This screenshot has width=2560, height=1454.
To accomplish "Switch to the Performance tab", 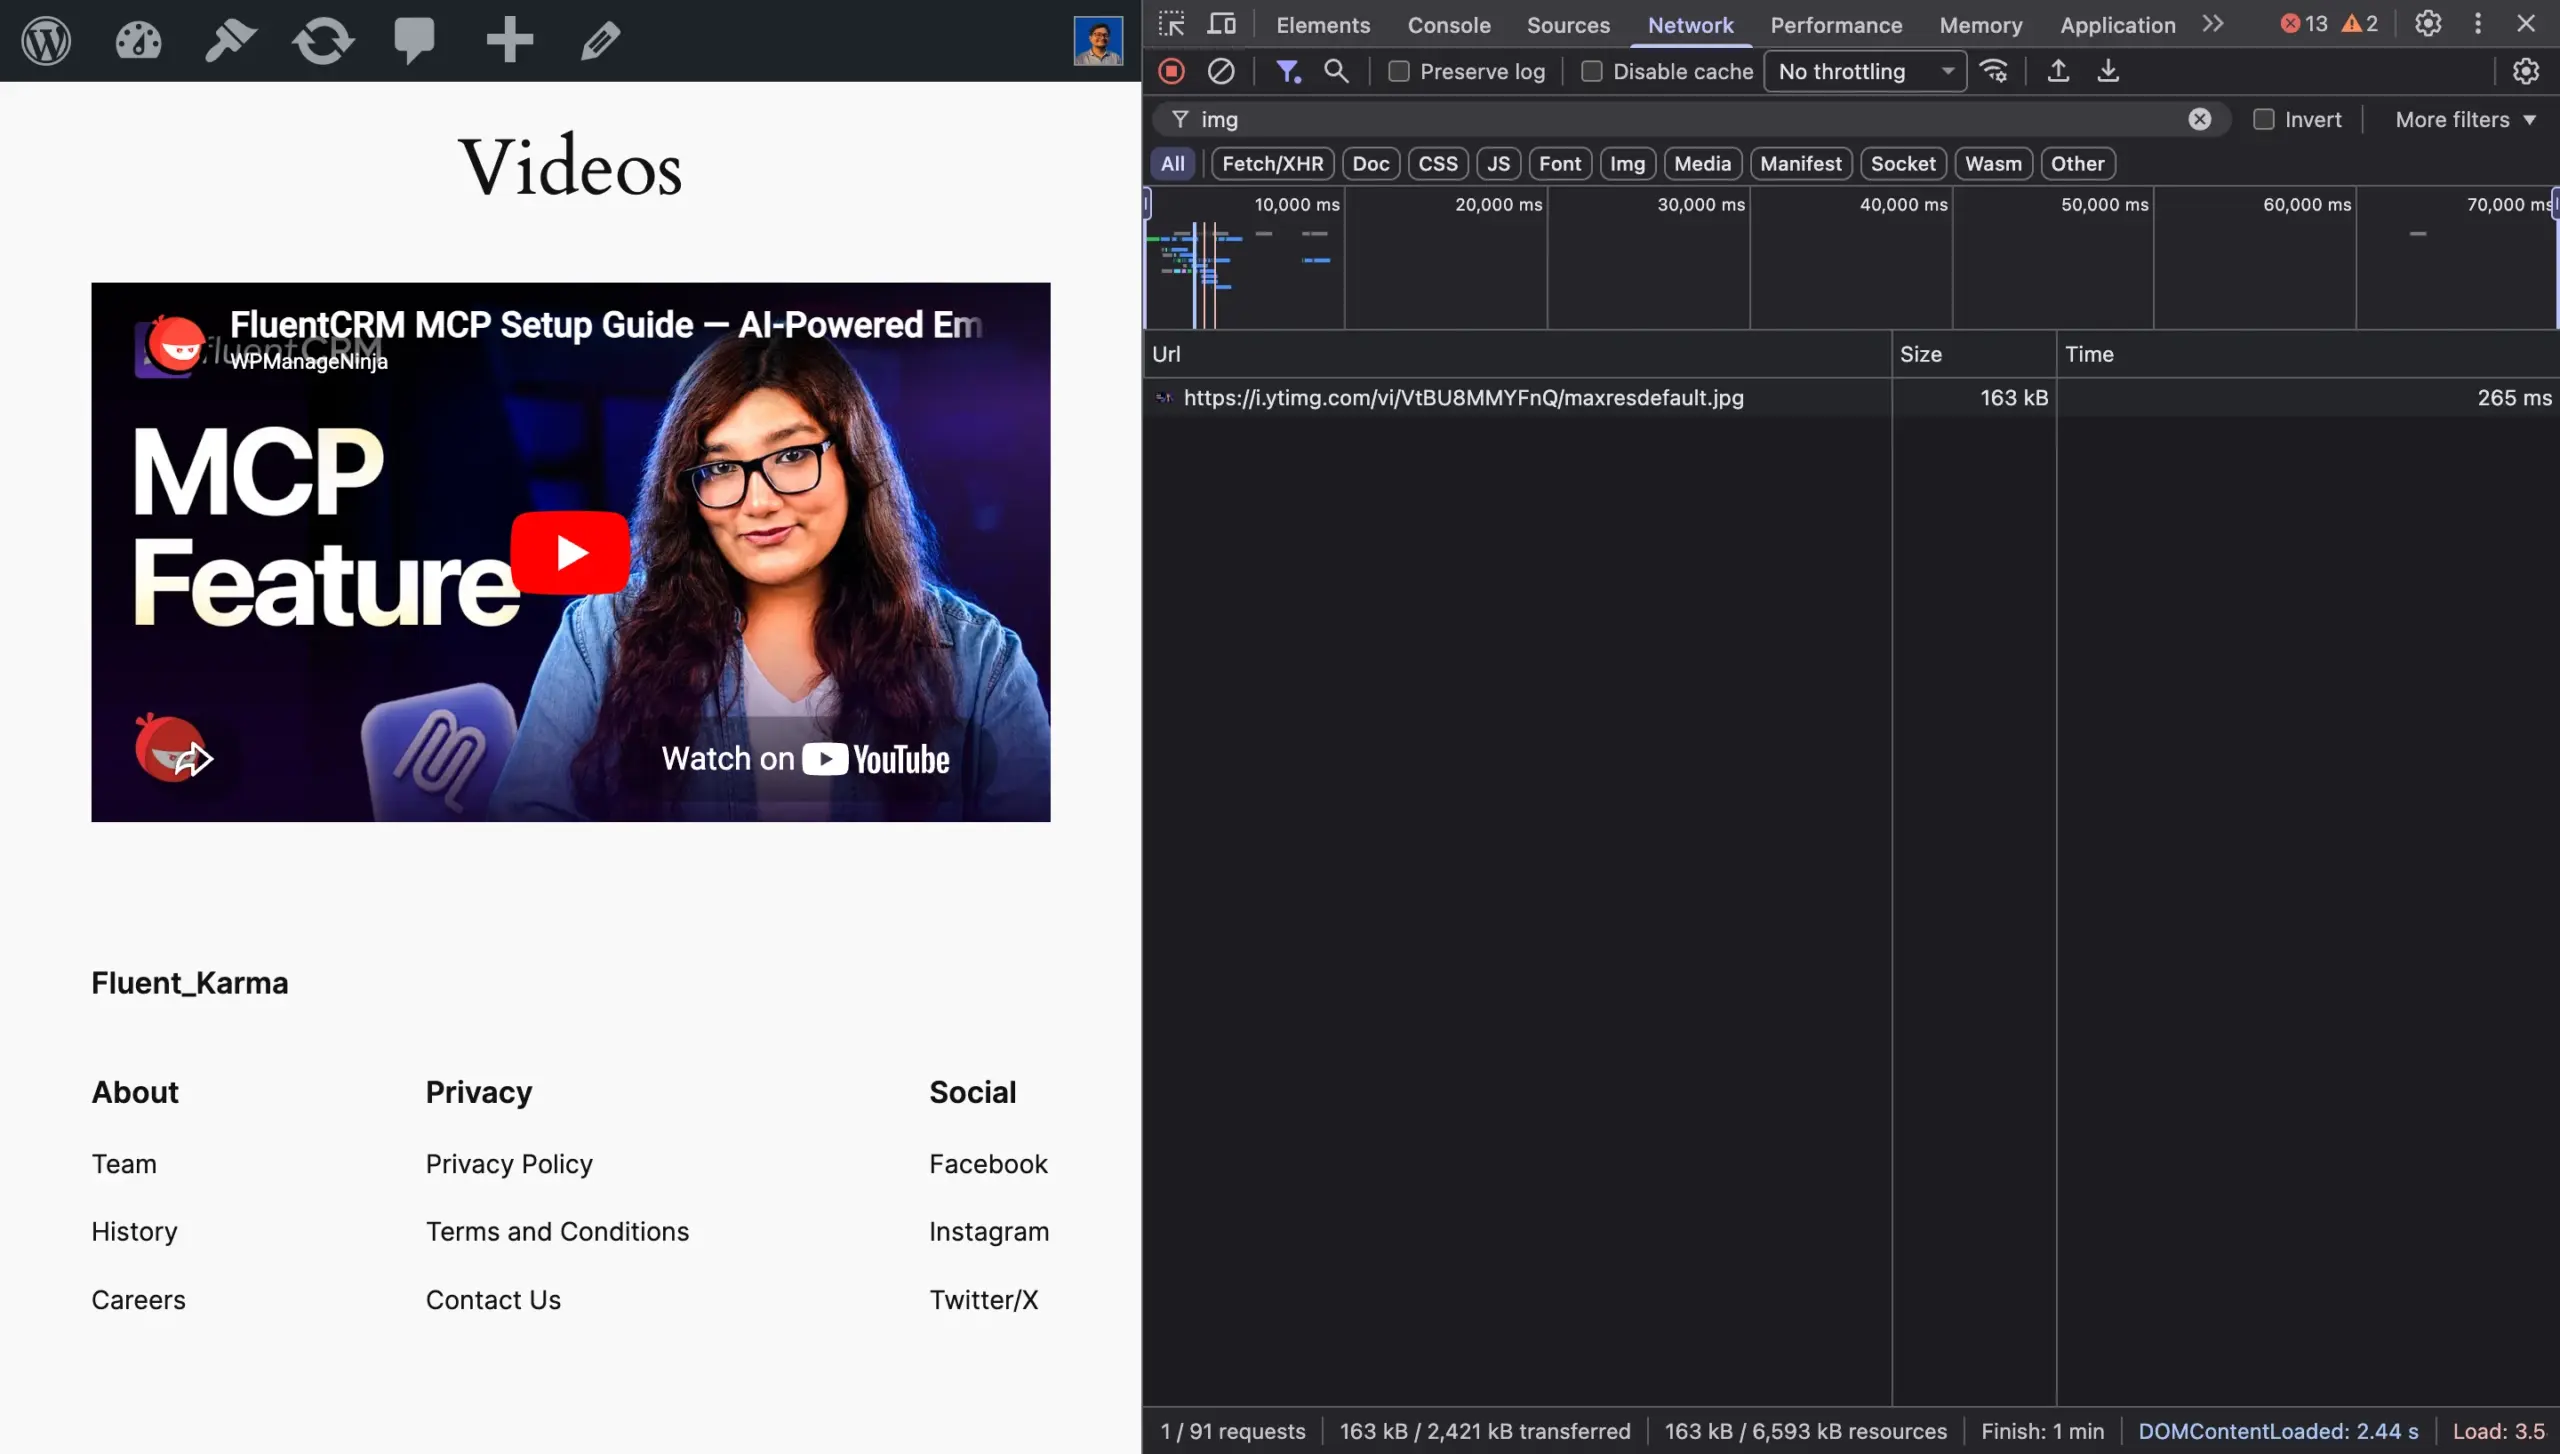I will point(1836,25).
